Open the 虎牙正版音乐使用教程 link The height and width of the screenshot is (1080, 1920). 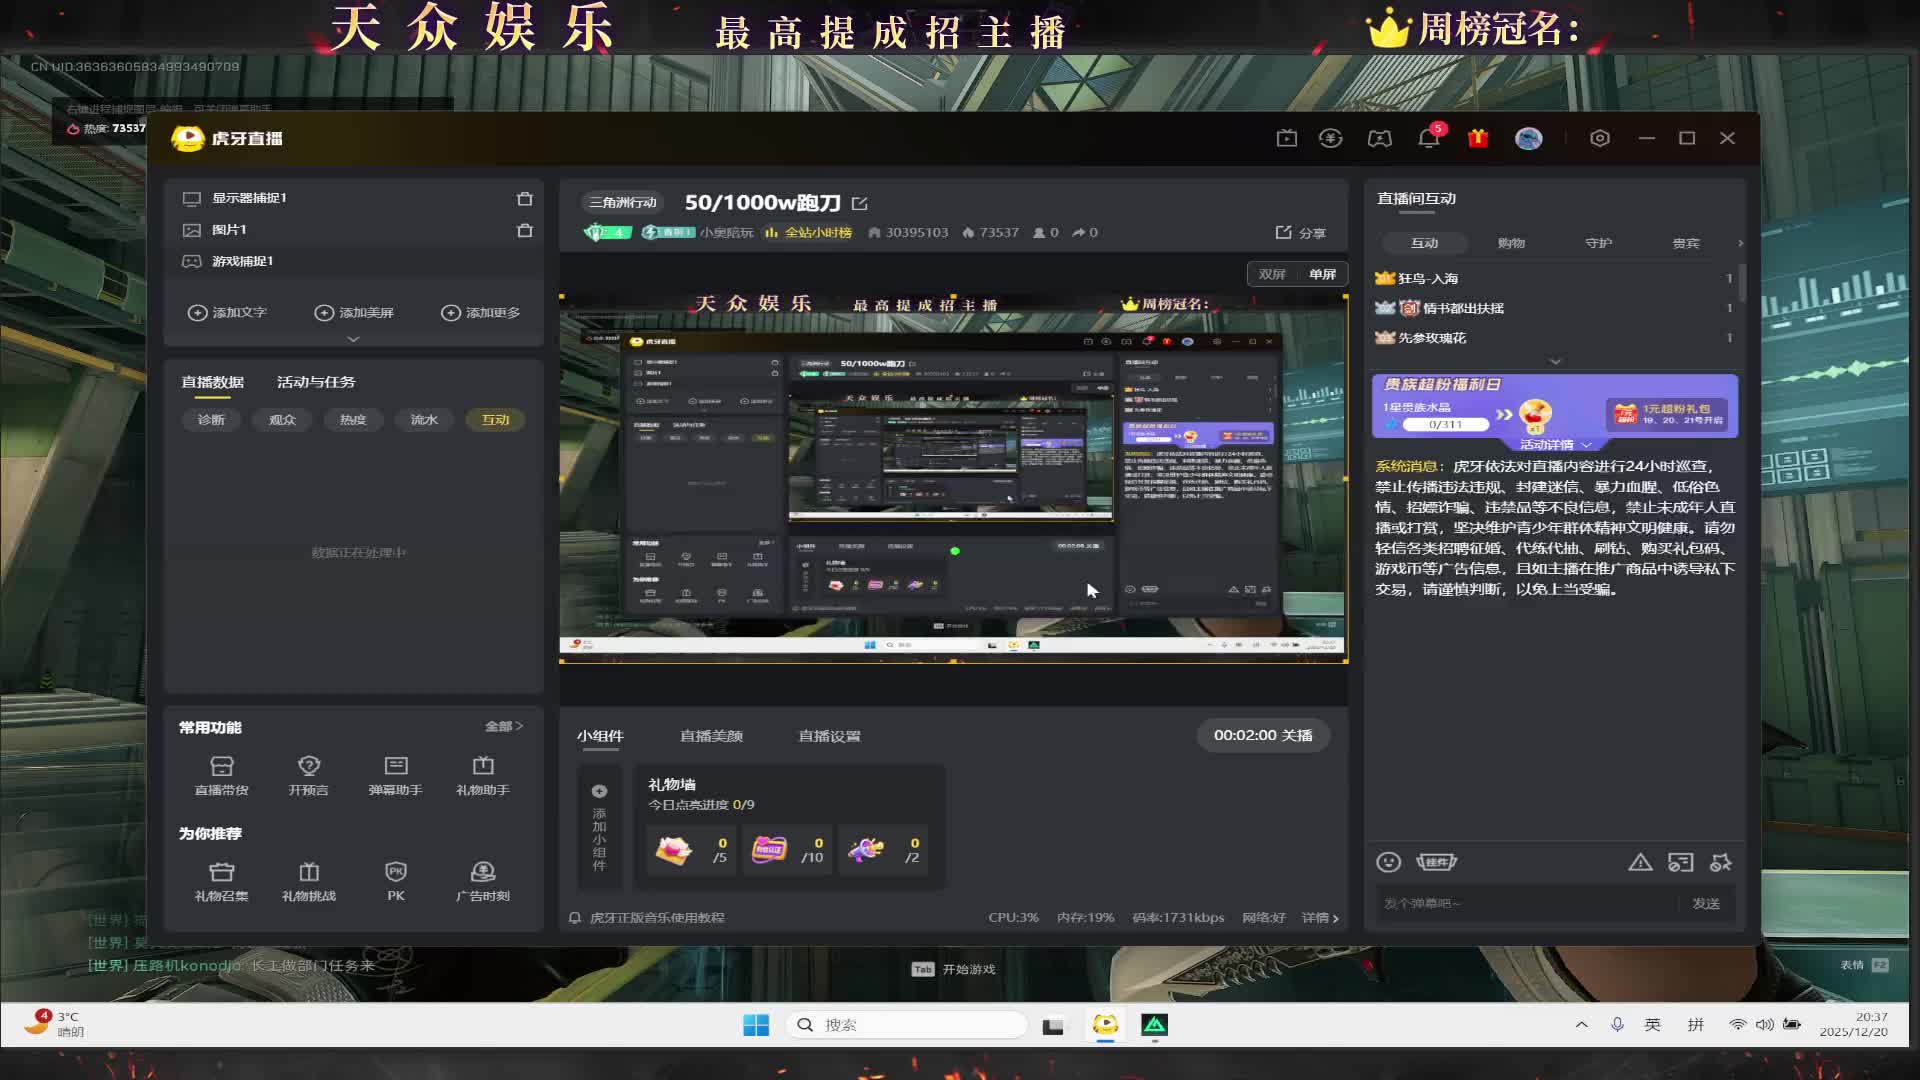pyautogui.click(x=657, y=918)
